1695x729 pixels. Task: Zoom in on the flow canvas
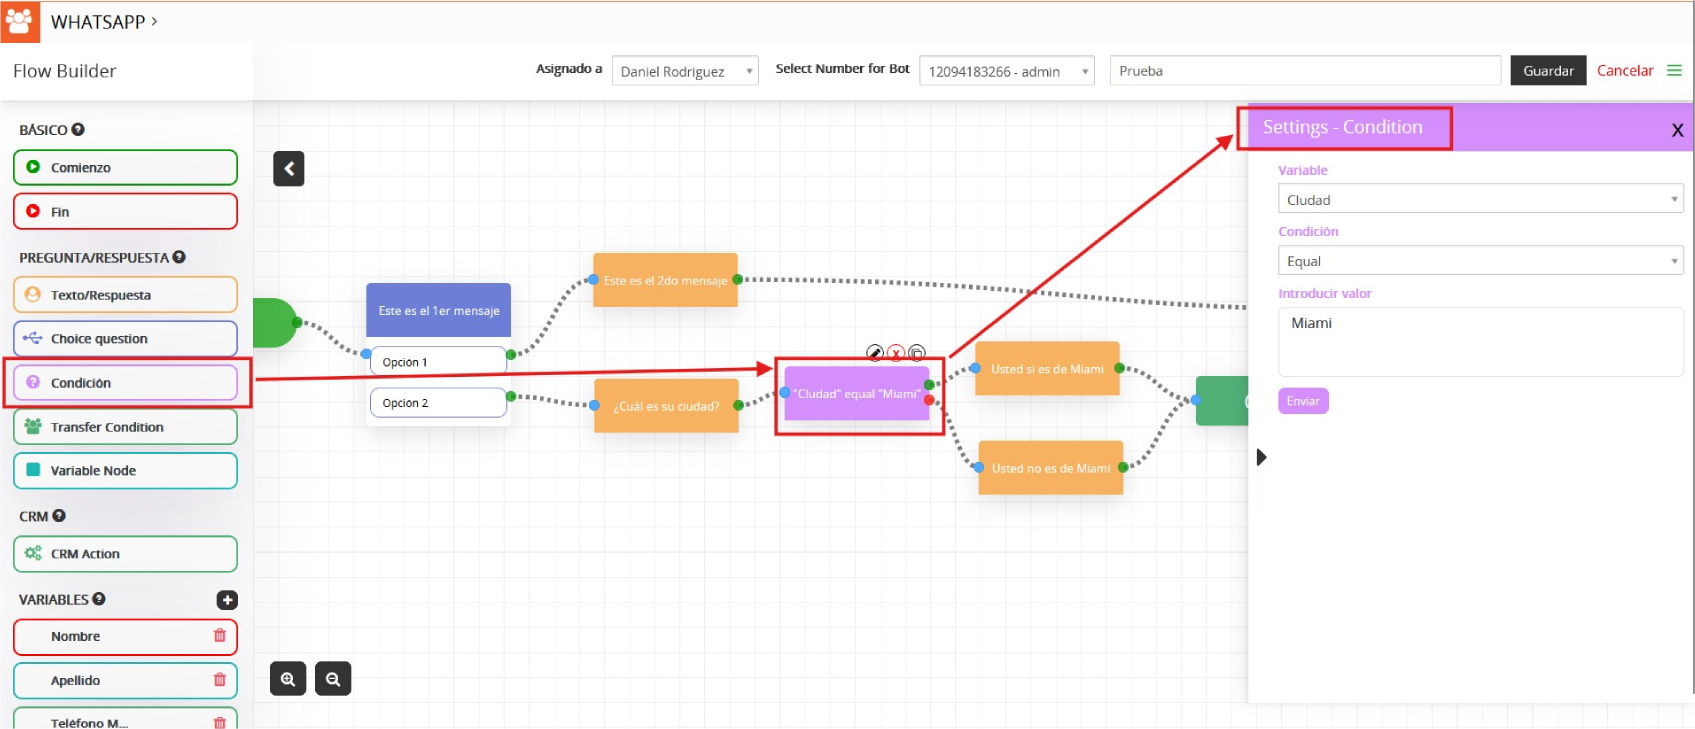[288, 679]
